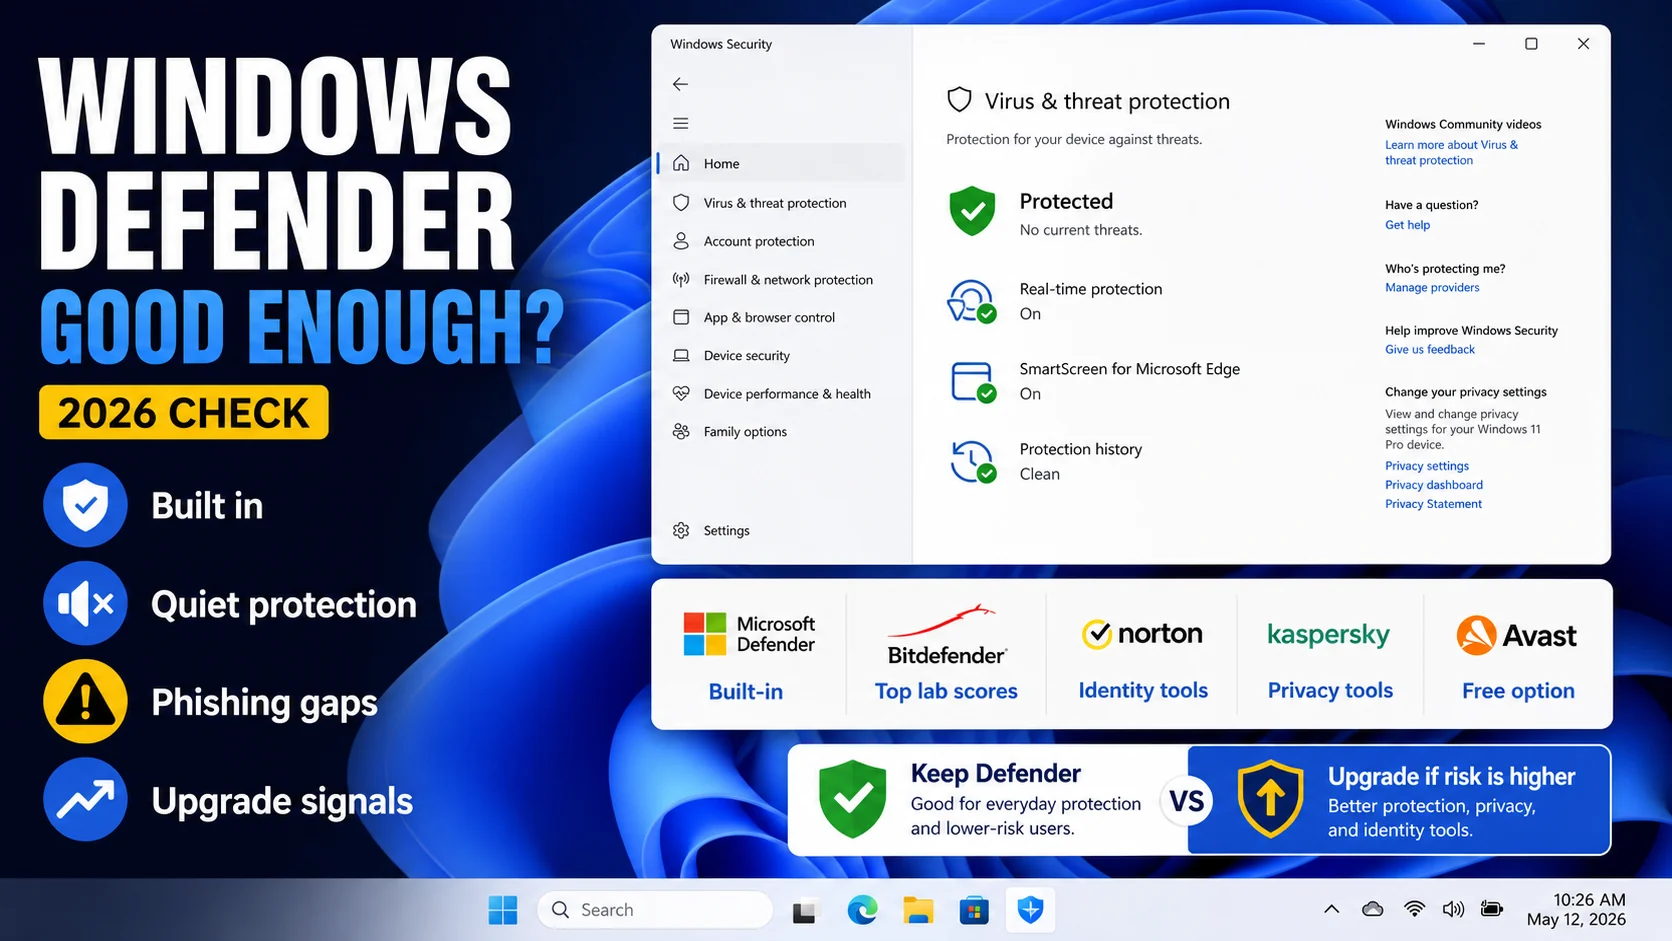1672x941 pixels.
Task: Click the Real-time protection text
Action: click(1091, 289)
